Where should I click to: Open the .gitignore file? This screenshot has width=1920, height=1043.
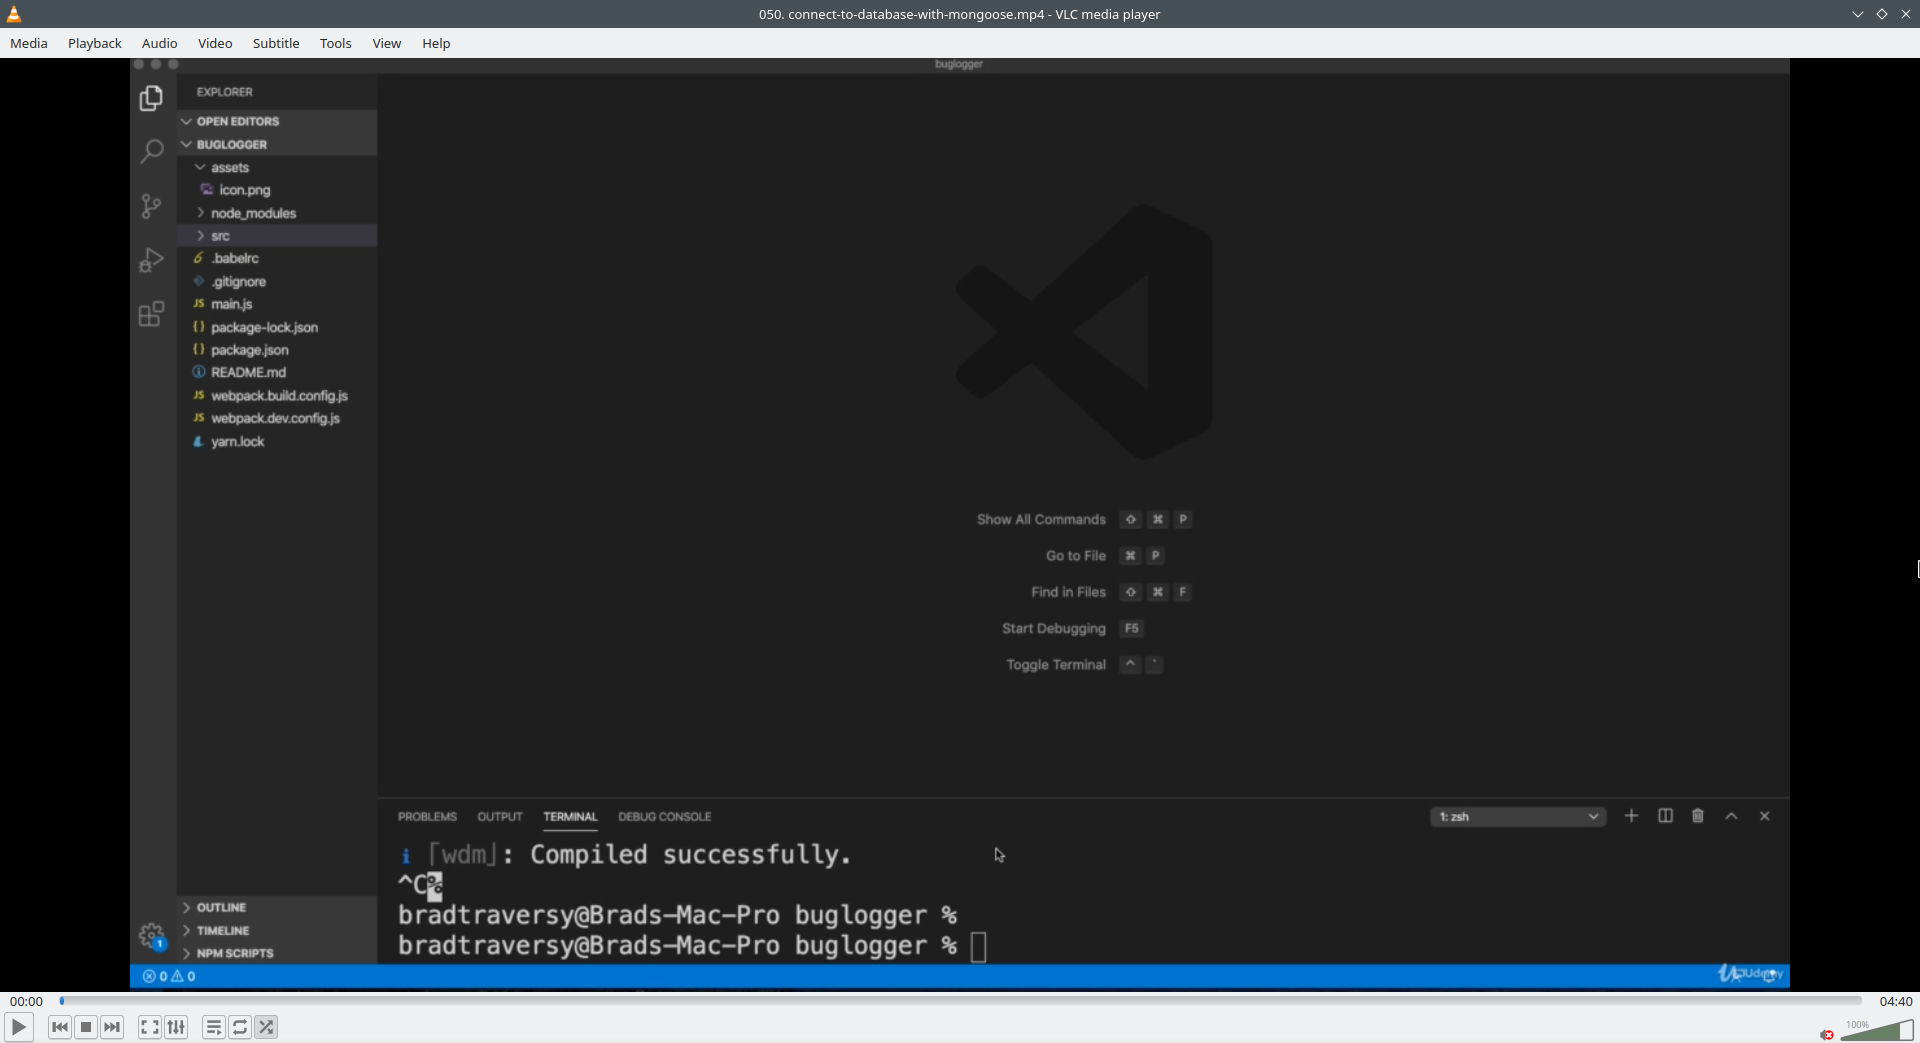click(277, 282)
